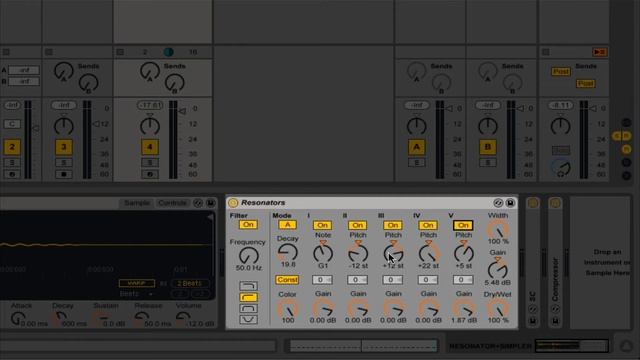
Task: Click the resonator III Pitch knob at +12 st
Action: coord(393,253)
